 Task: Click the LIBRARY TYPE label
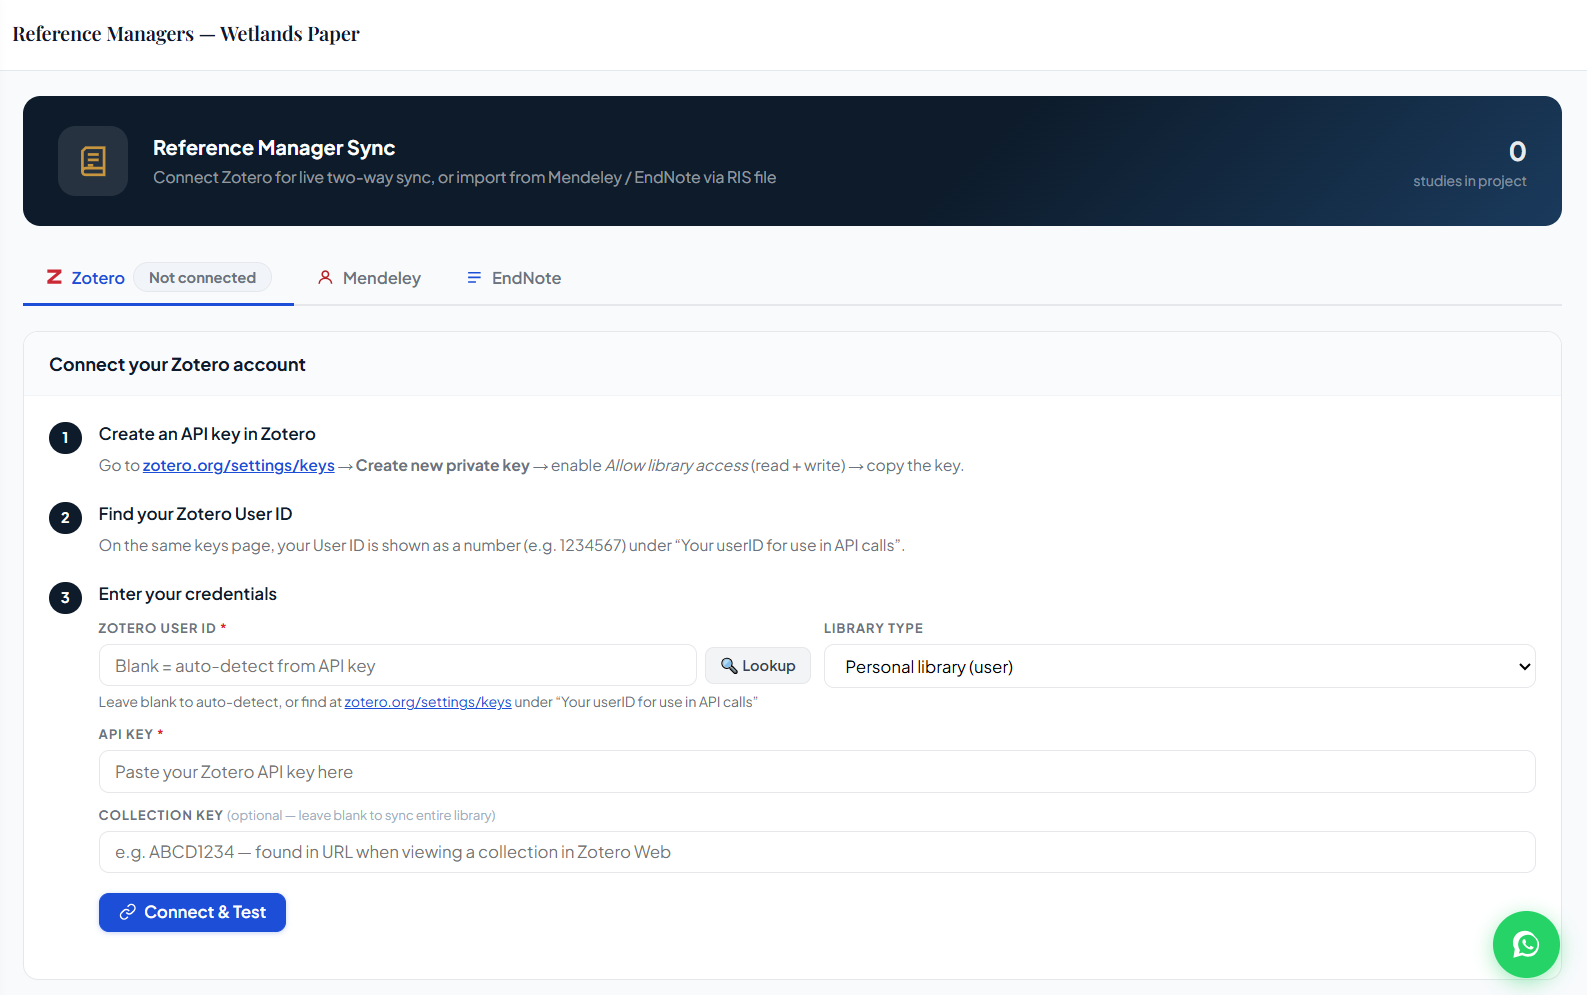[x=873, y=628]
